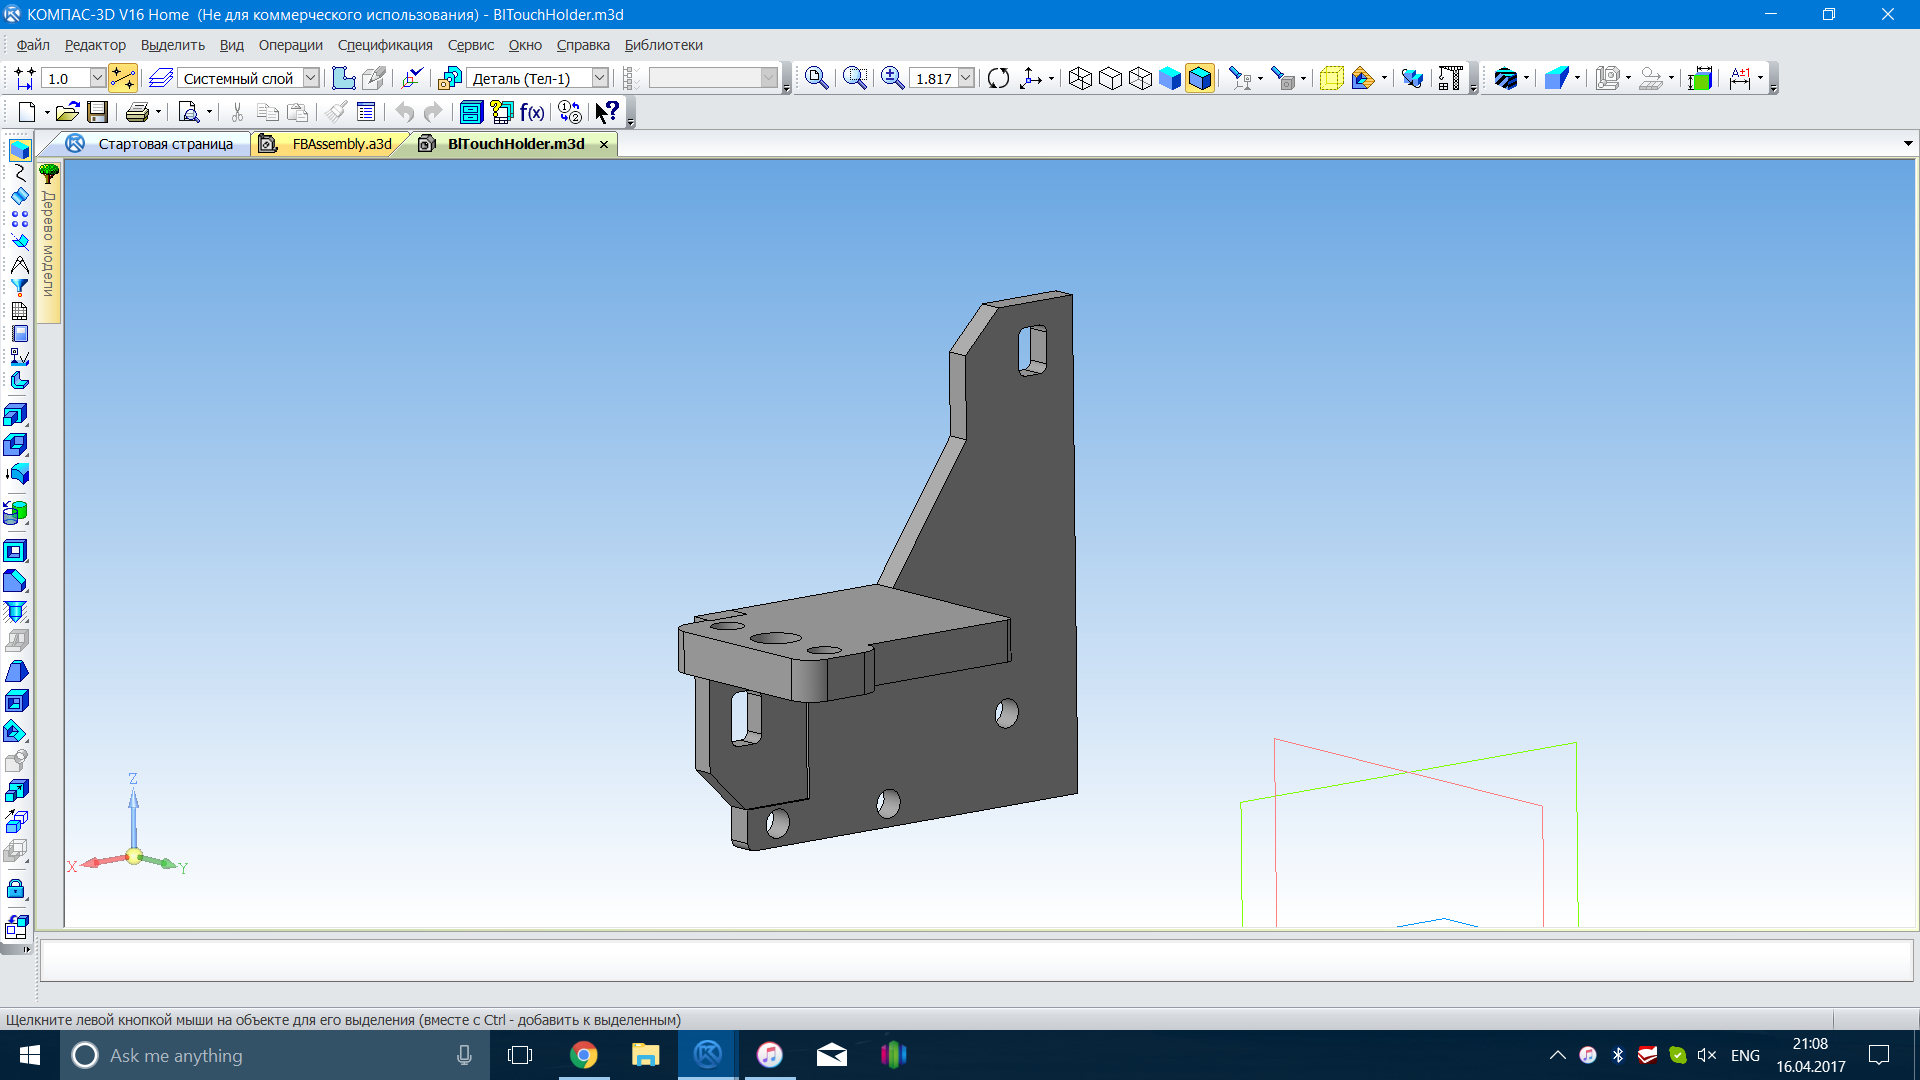Image resolution: width=1920 pixels, height=1080 pixels.
Task: Select the shaded display mode
Action: tap(1170, 78)
